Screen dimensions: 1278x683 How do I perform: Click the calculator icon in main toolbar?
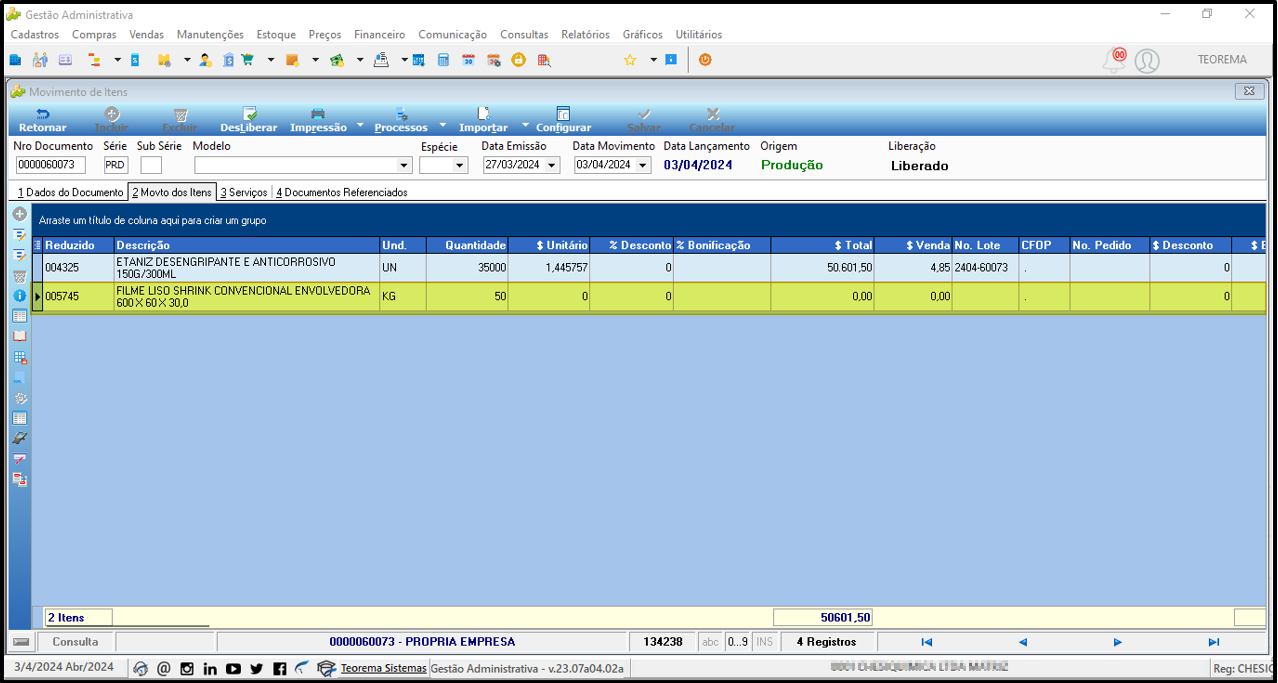(x=443, y=60)
